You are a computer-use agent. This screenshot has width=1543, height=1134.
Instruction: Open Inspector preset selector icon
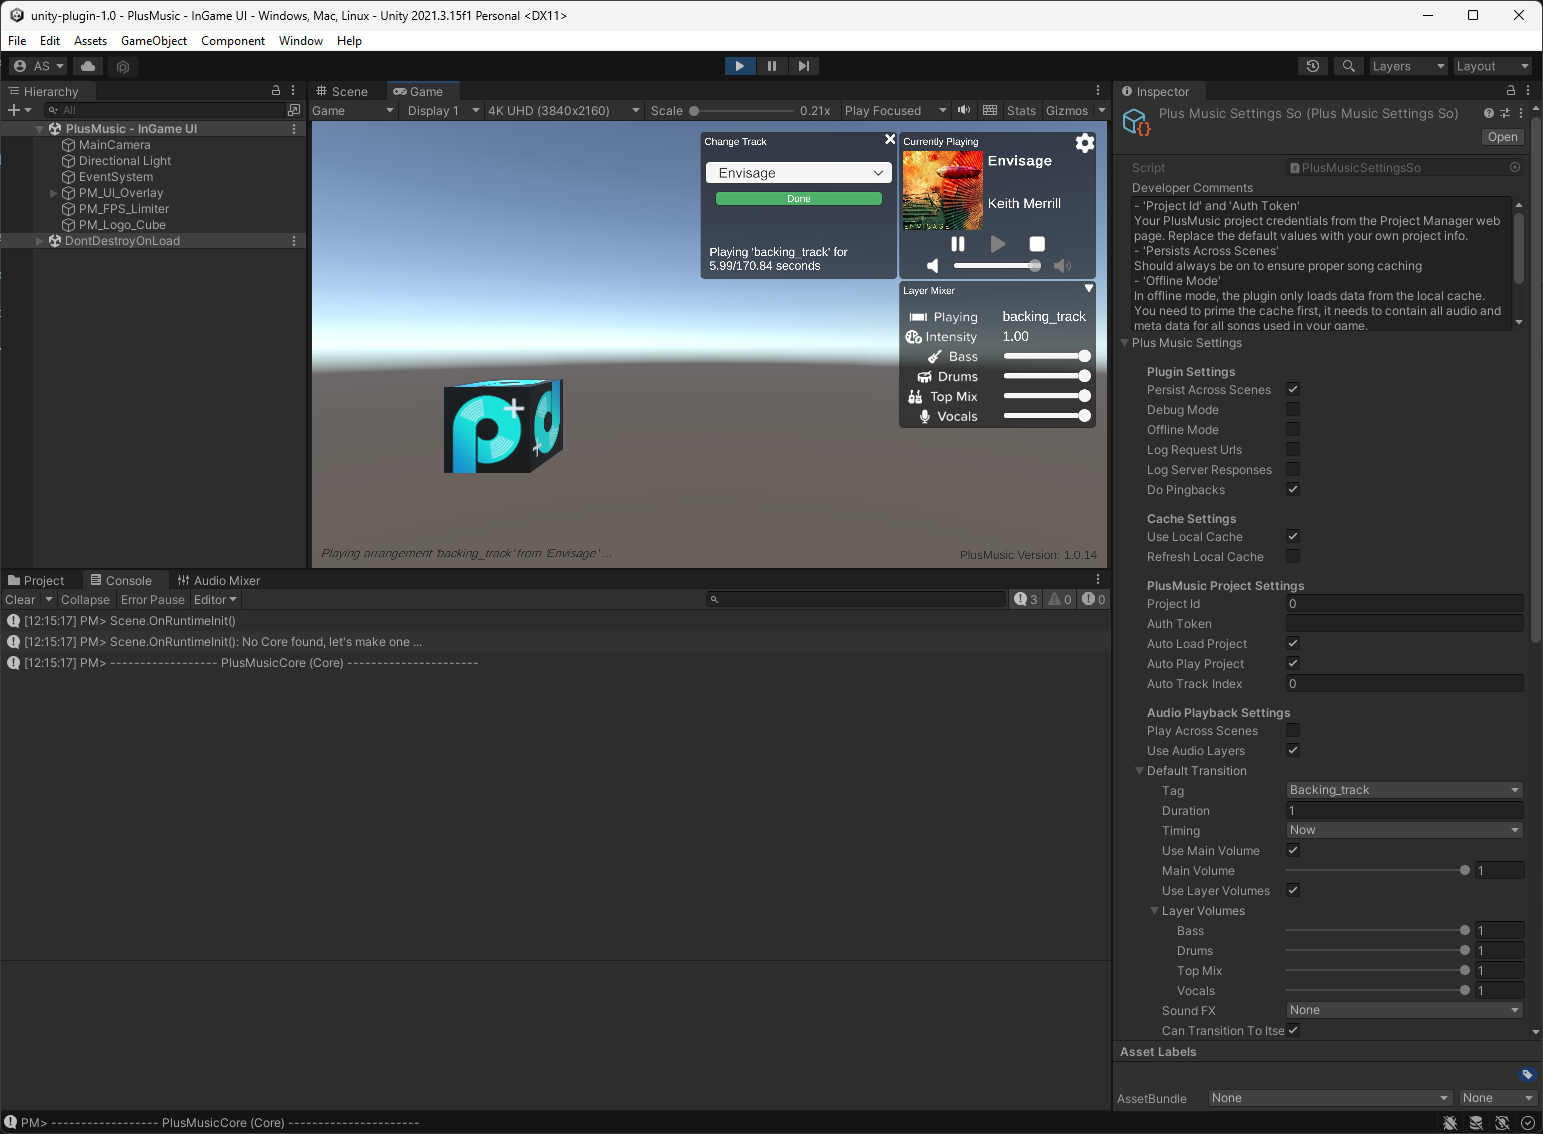(x=1505, y=113)
